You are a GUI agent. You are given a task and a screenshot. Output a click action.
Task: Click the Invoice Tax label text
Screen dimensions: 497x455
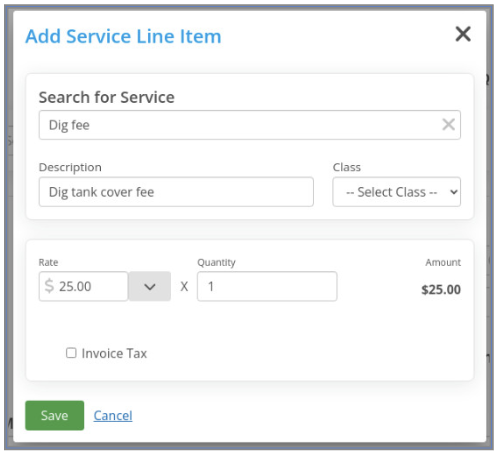tap(114, 354)
